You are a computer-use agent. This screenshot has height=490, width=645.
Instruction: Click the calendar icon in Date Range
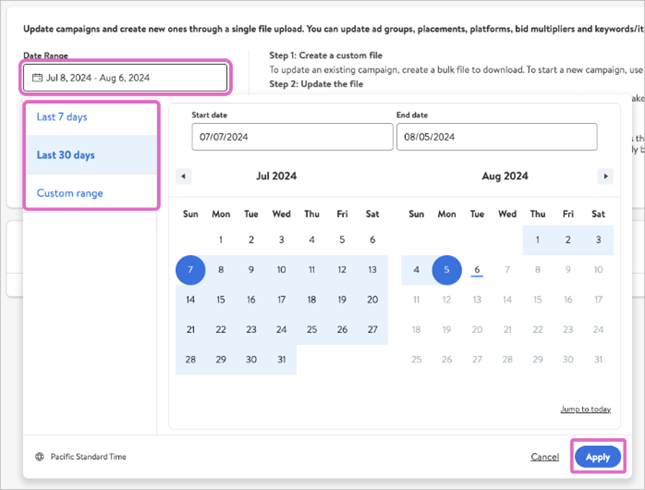(37, 77)
